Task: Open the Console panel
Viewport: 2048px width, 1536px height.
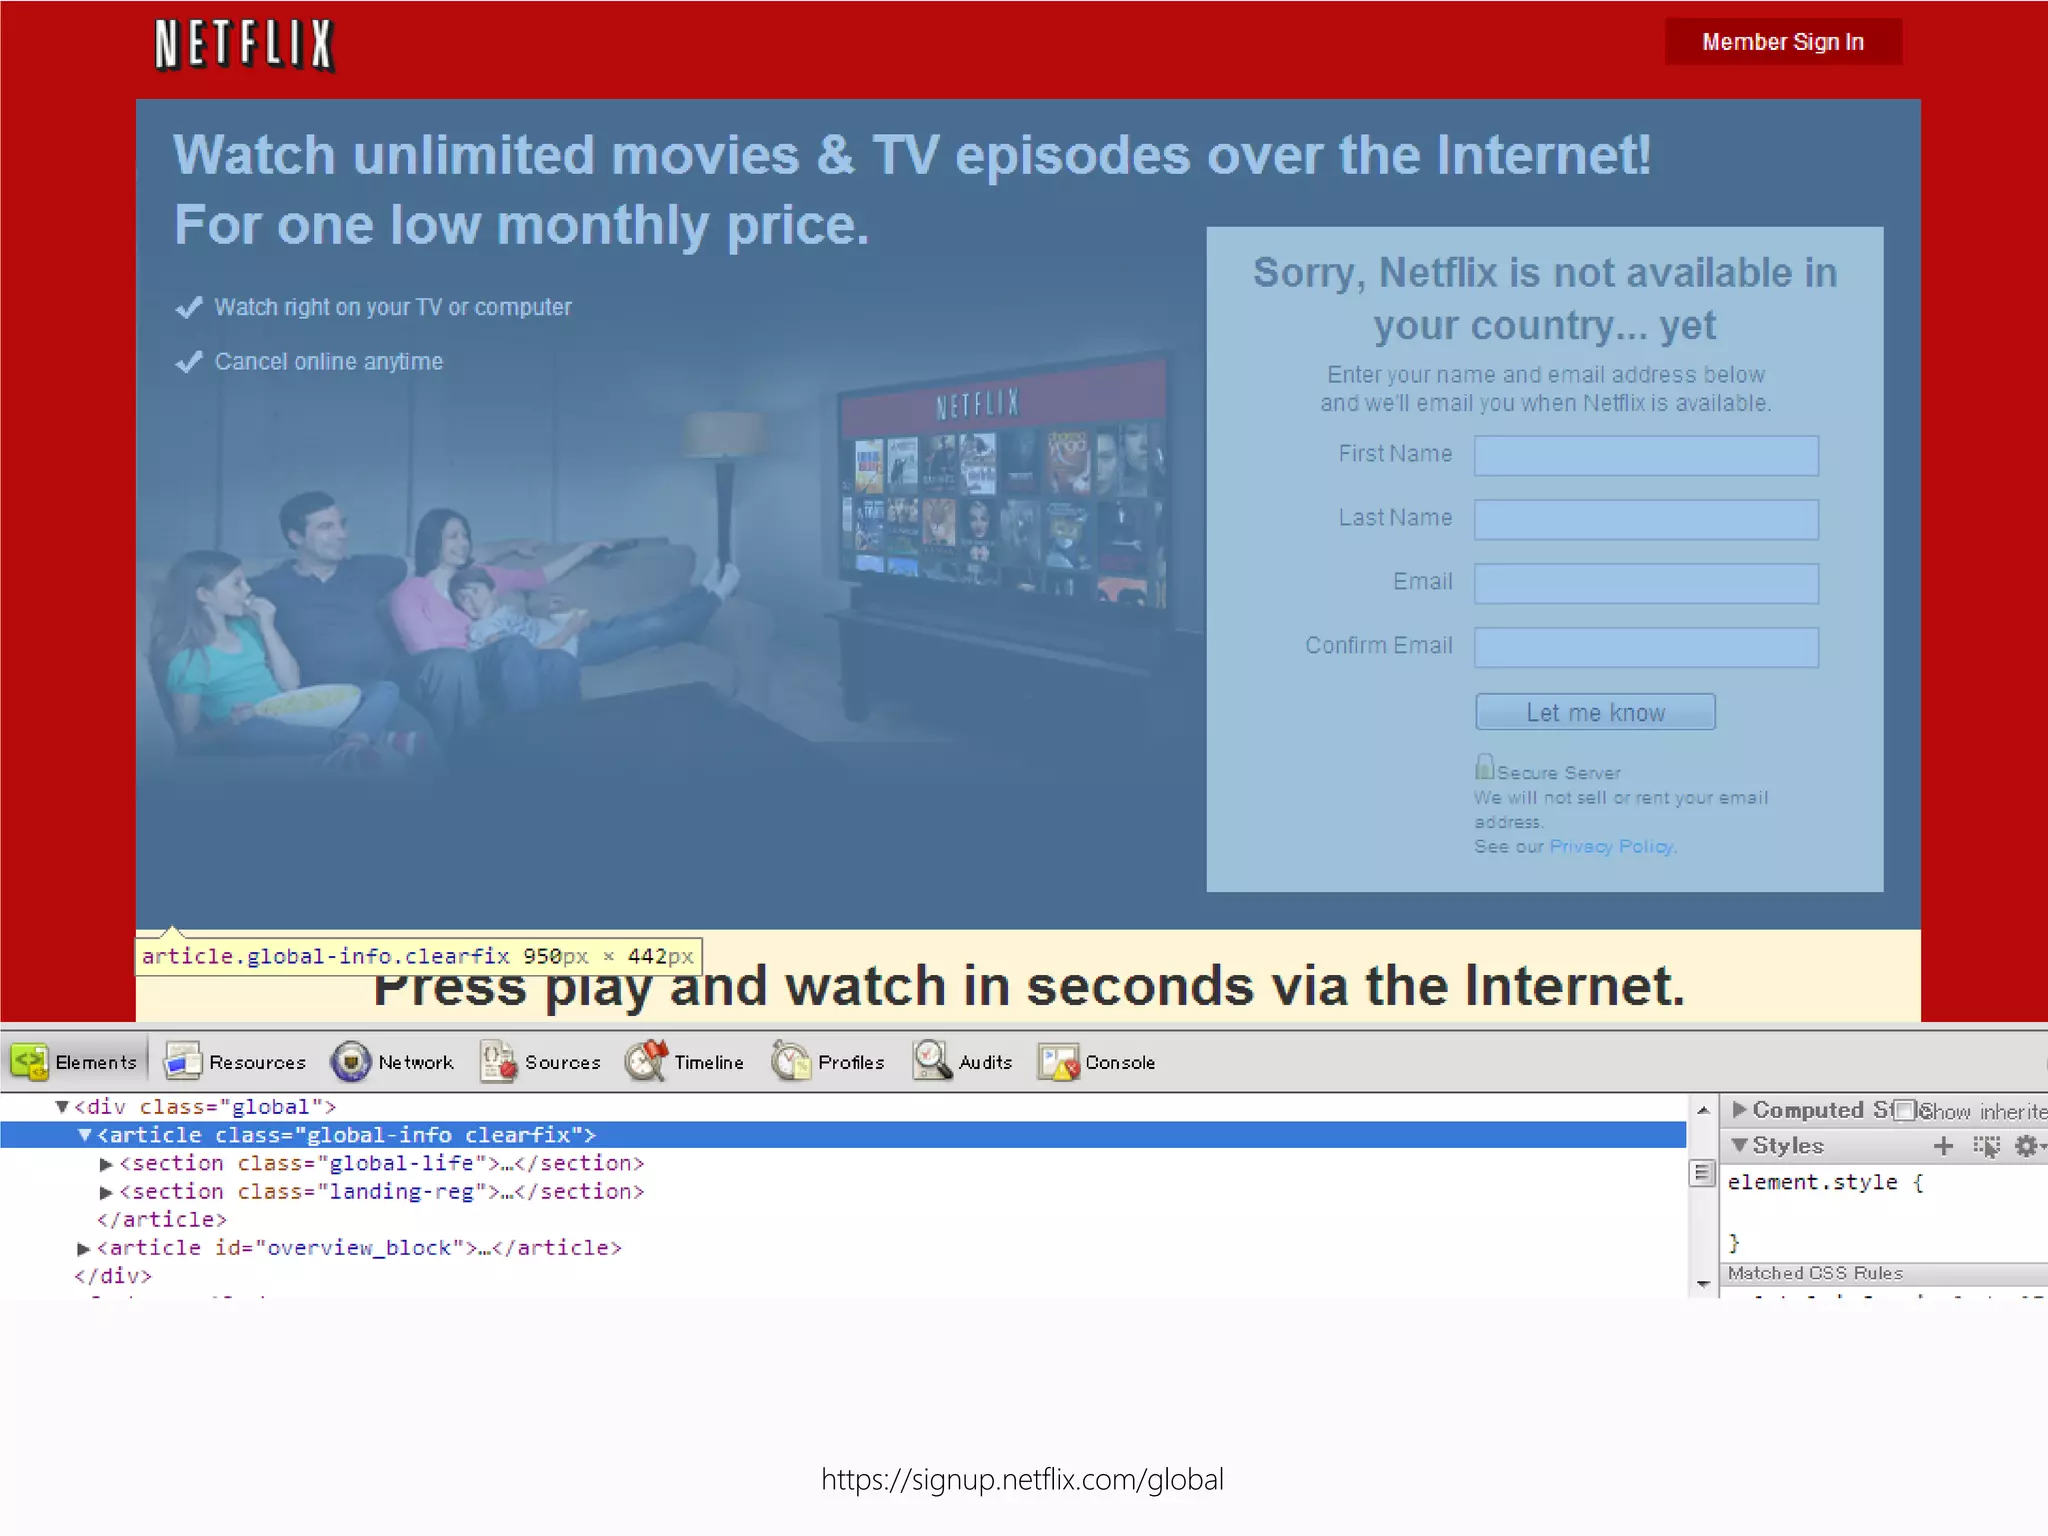Action: click(1097, 1062)
